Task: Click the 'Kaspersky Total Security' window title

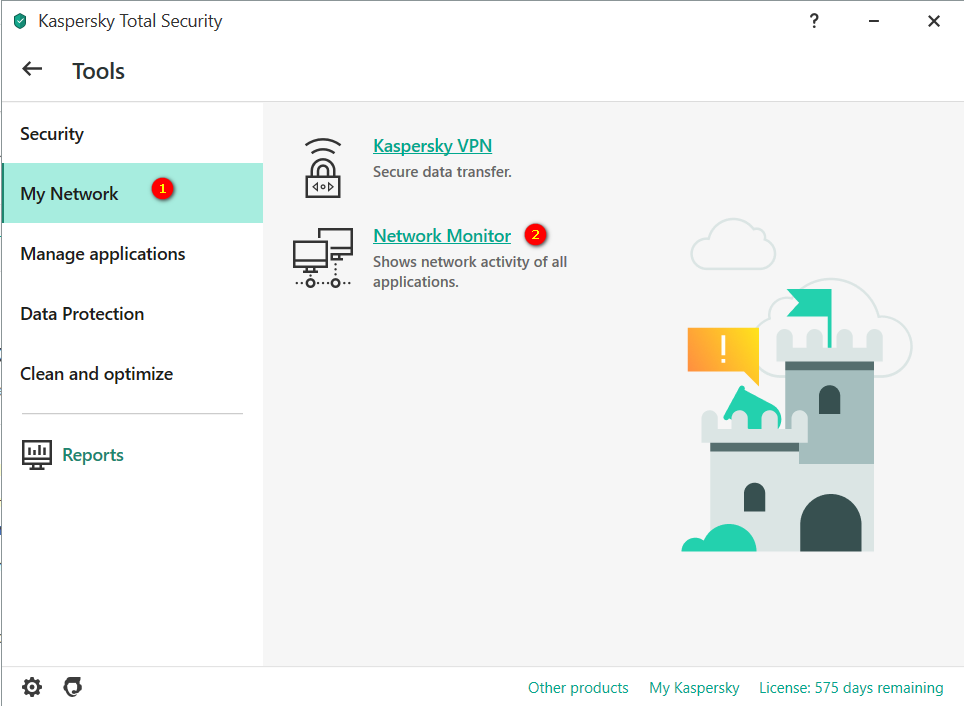Action: coord(130,22)
